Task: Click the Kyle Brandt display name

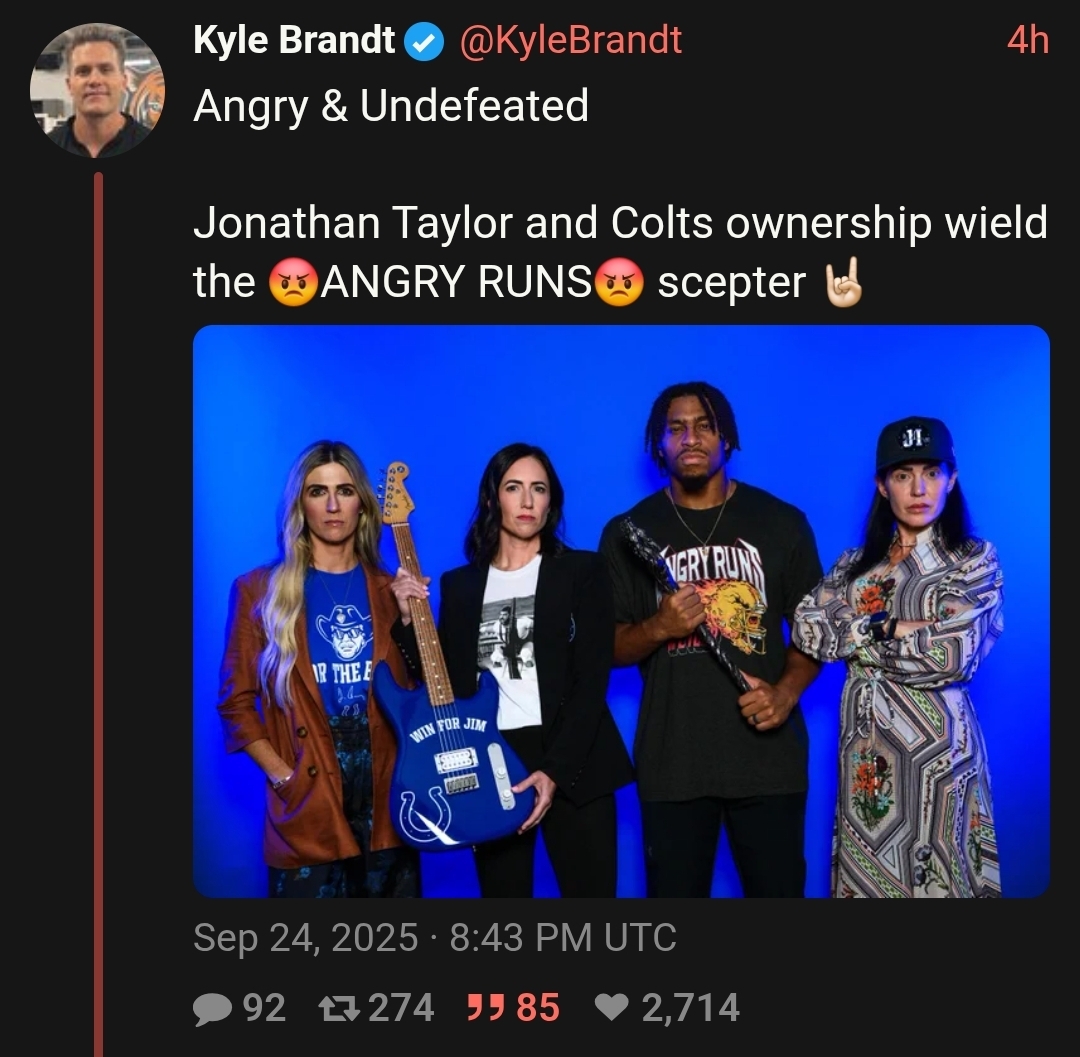Action: 294,40
